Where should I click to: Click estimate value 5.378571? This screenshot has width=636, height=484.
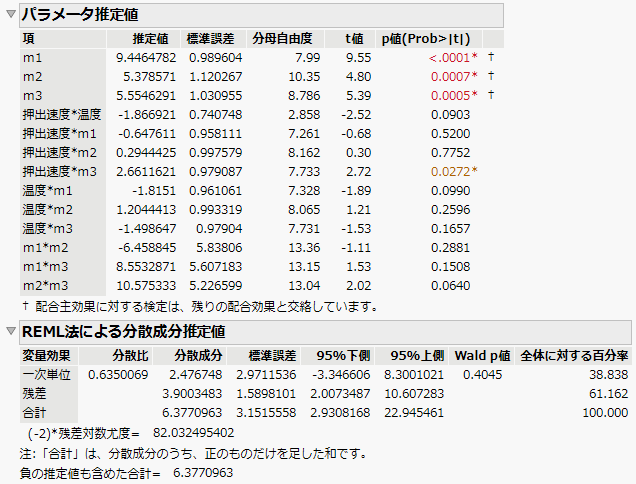tap(149, 77)
